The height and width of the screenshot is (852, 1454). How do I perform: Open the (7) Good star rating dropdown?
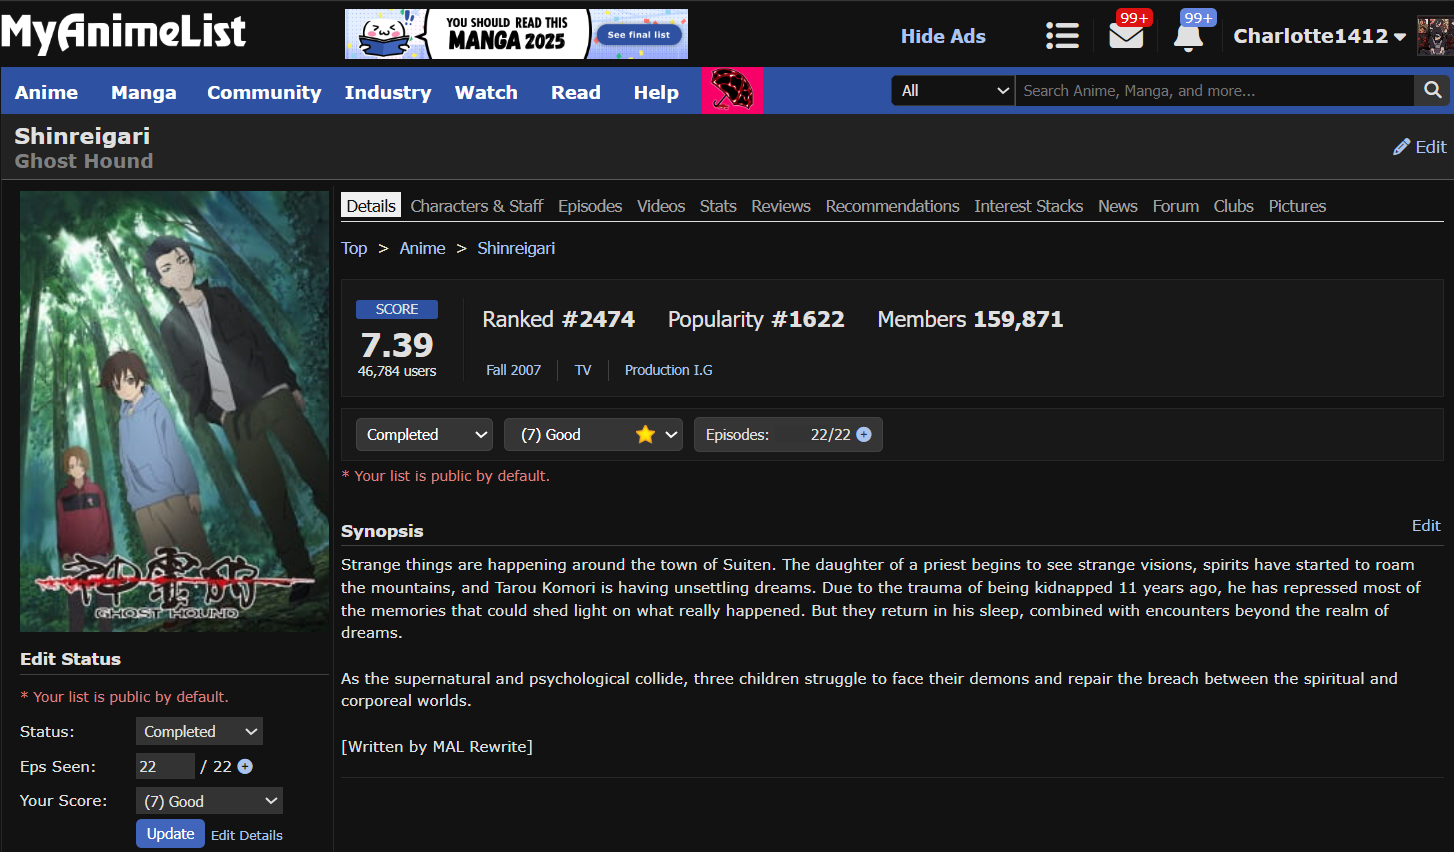(x=593, y=435)
